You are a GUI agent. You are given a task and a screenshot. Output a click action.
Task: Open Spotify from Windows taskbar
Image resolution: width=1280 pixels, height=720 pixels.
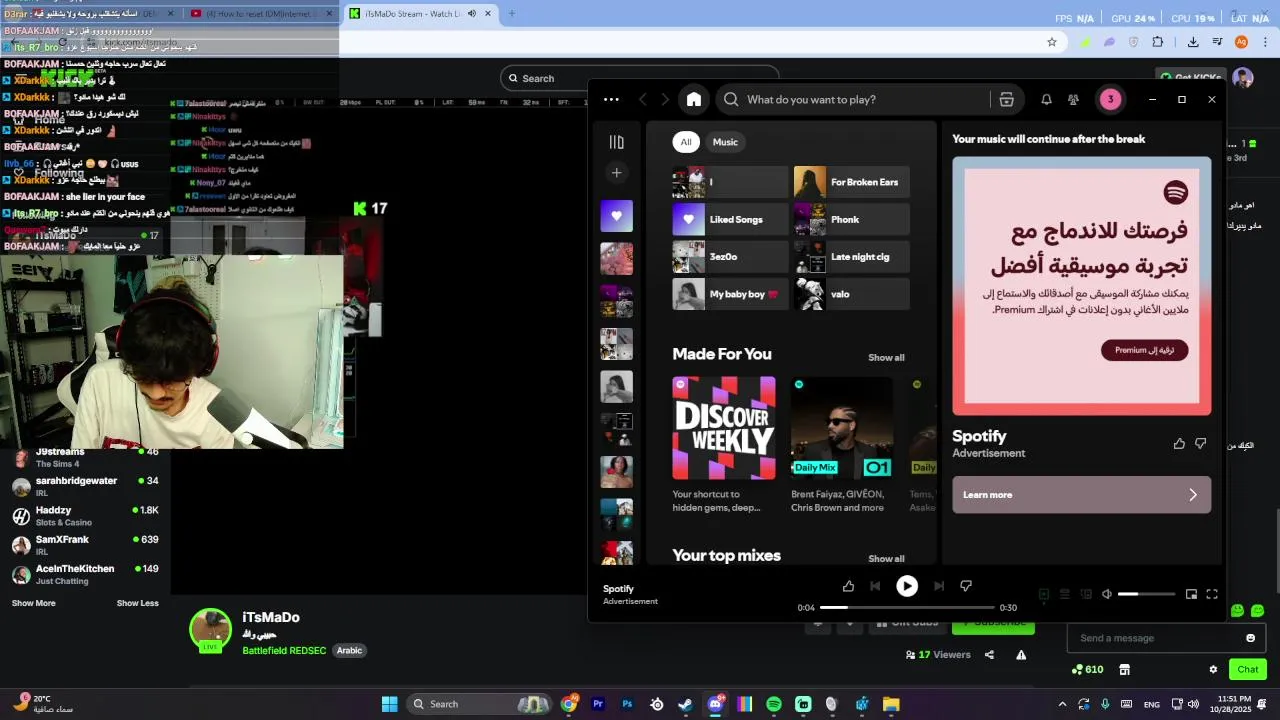tap(774, 704)
